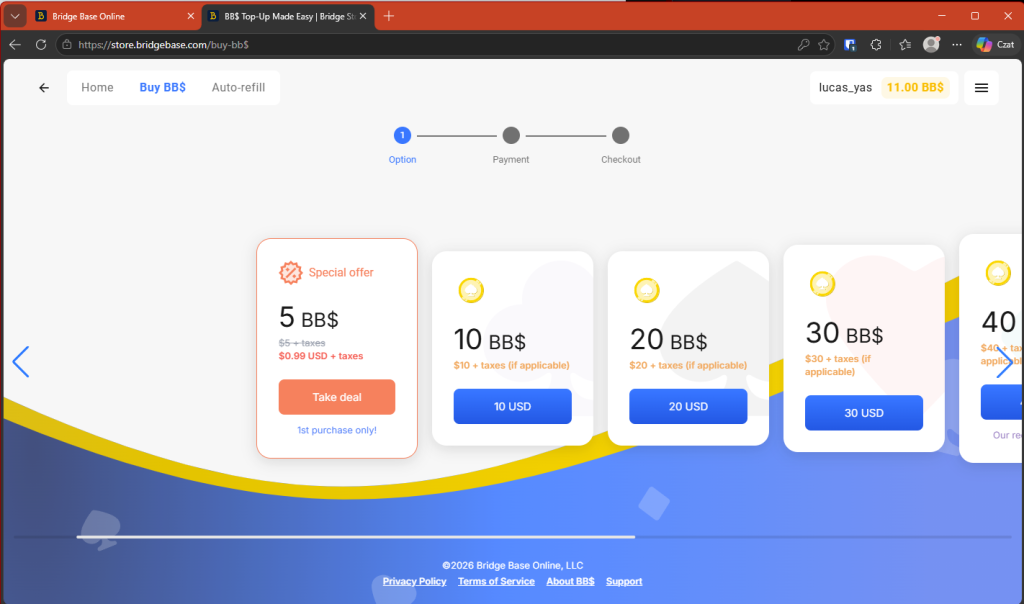Open the browser profile avatar
The width and height of the screenshot is (1024, 604).
[931, 45]
